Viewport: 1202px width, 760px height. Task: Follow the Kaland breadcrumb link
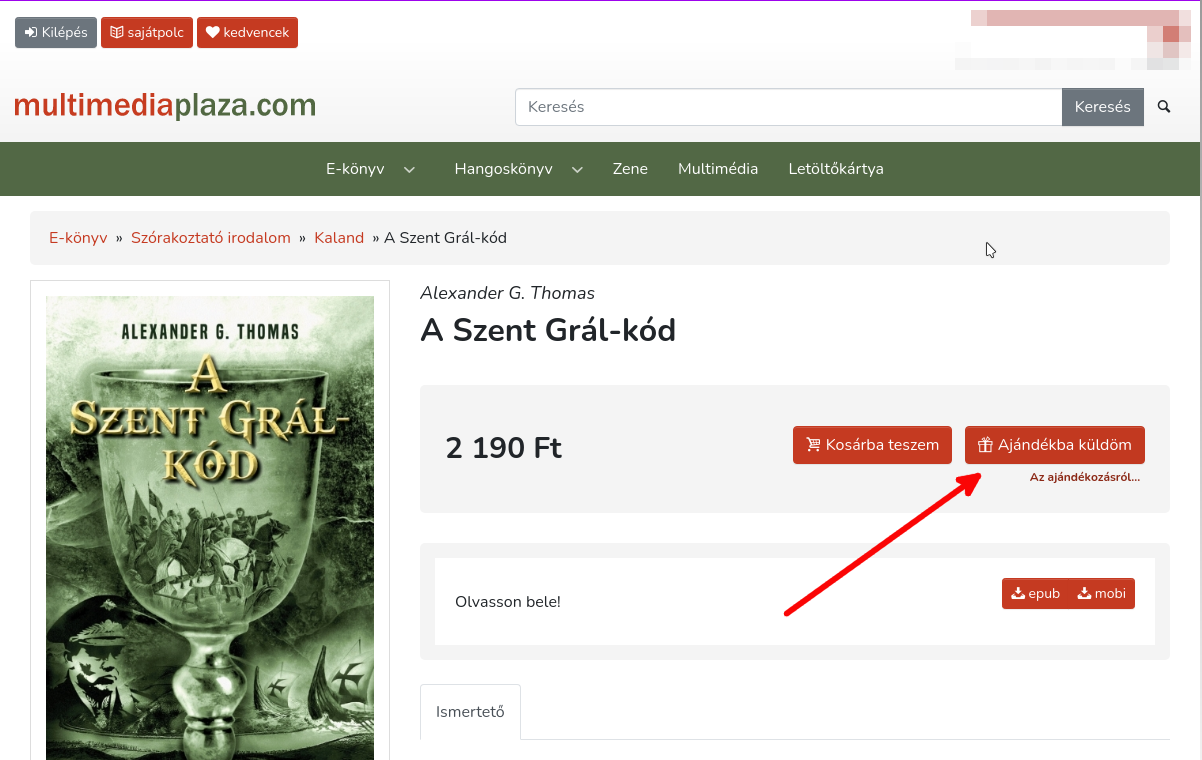click(x=339, y=238)
